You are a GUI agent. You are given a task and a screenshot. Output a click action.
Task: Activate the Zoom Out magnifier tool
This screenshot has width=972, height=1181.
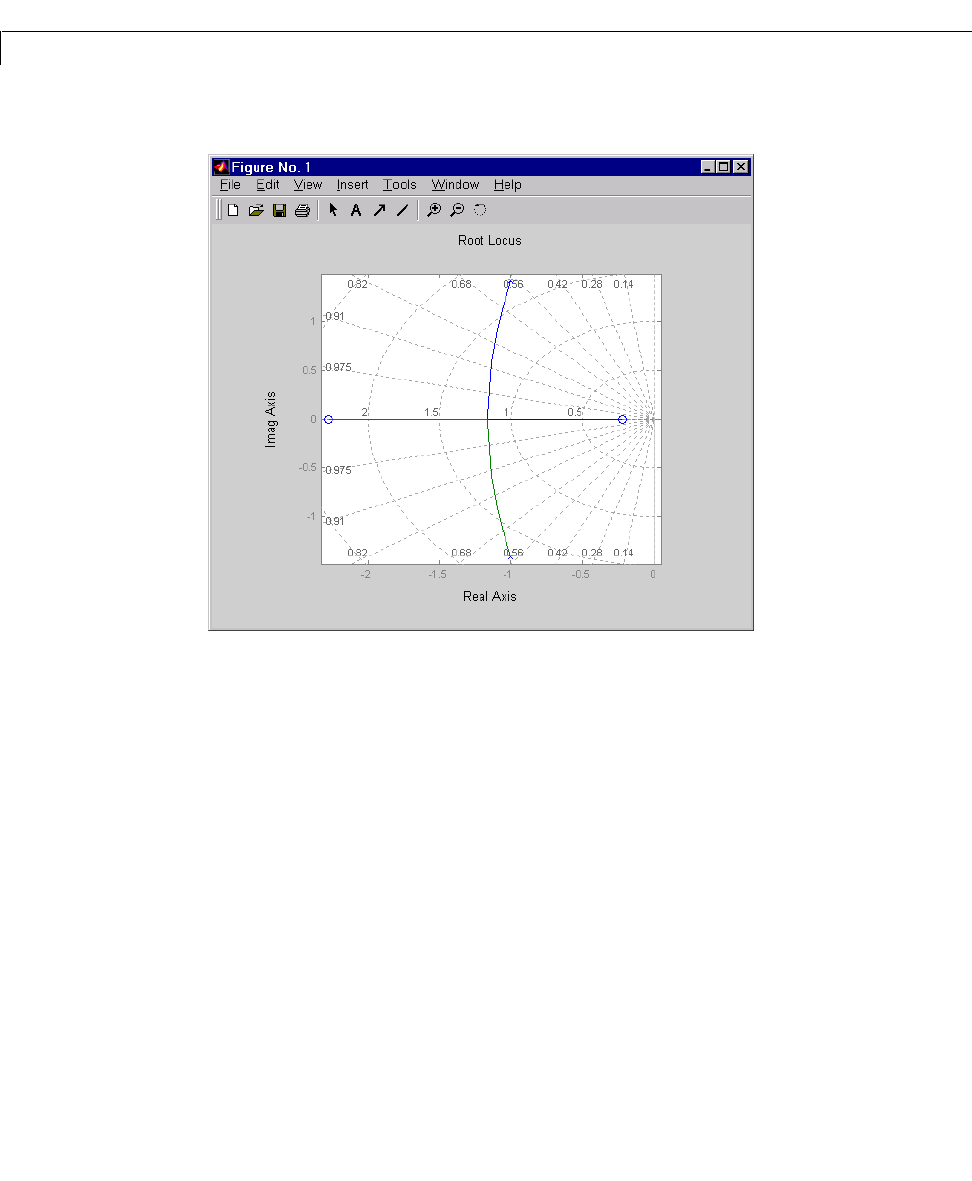click(457, 210)
